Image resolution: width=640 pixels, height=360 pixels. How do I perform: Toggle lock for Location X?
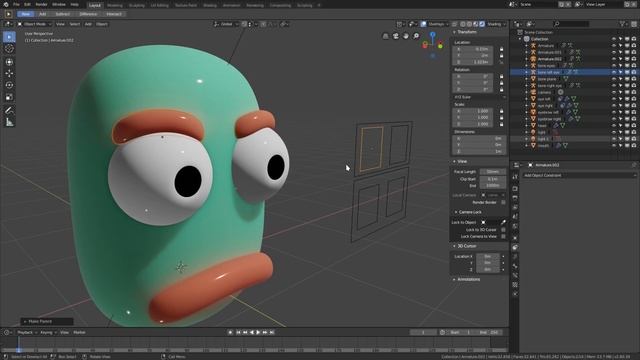point(502,49)
